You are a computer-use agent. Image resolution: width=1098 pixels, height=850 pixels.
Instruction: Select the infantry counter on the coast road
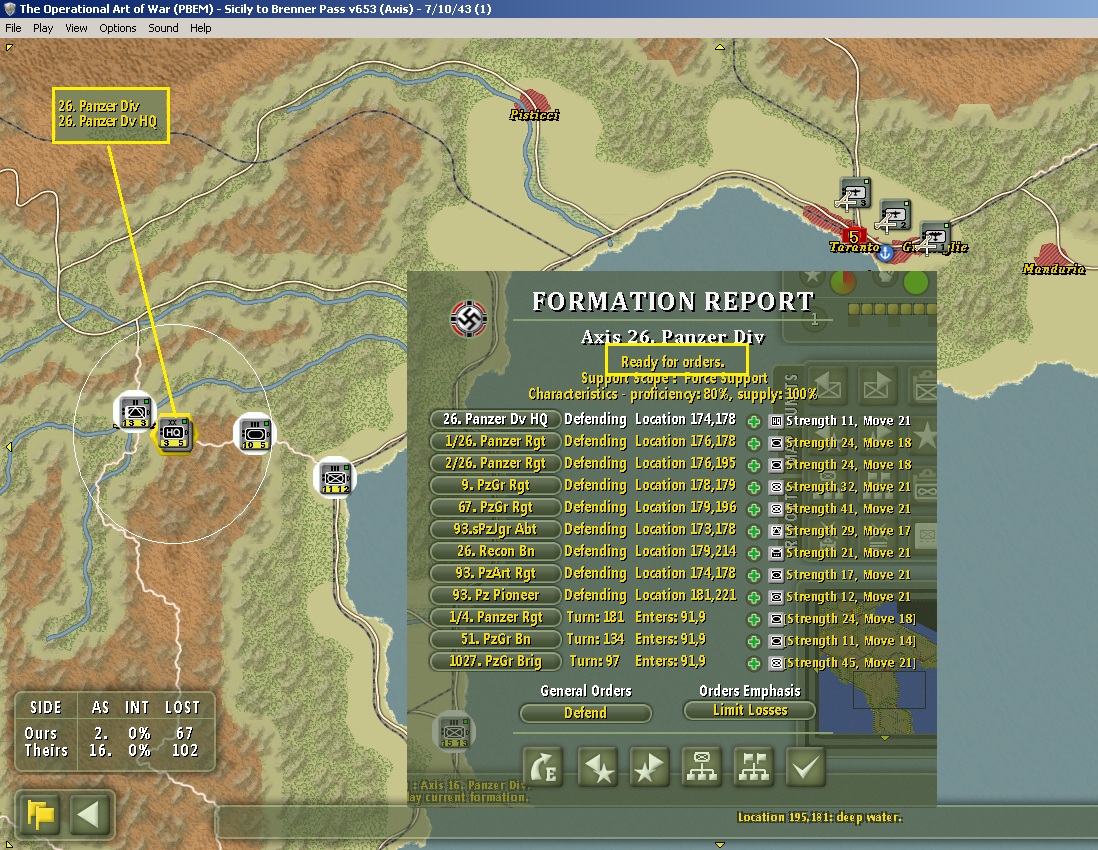pyautogui.click(x=335, y=478)
